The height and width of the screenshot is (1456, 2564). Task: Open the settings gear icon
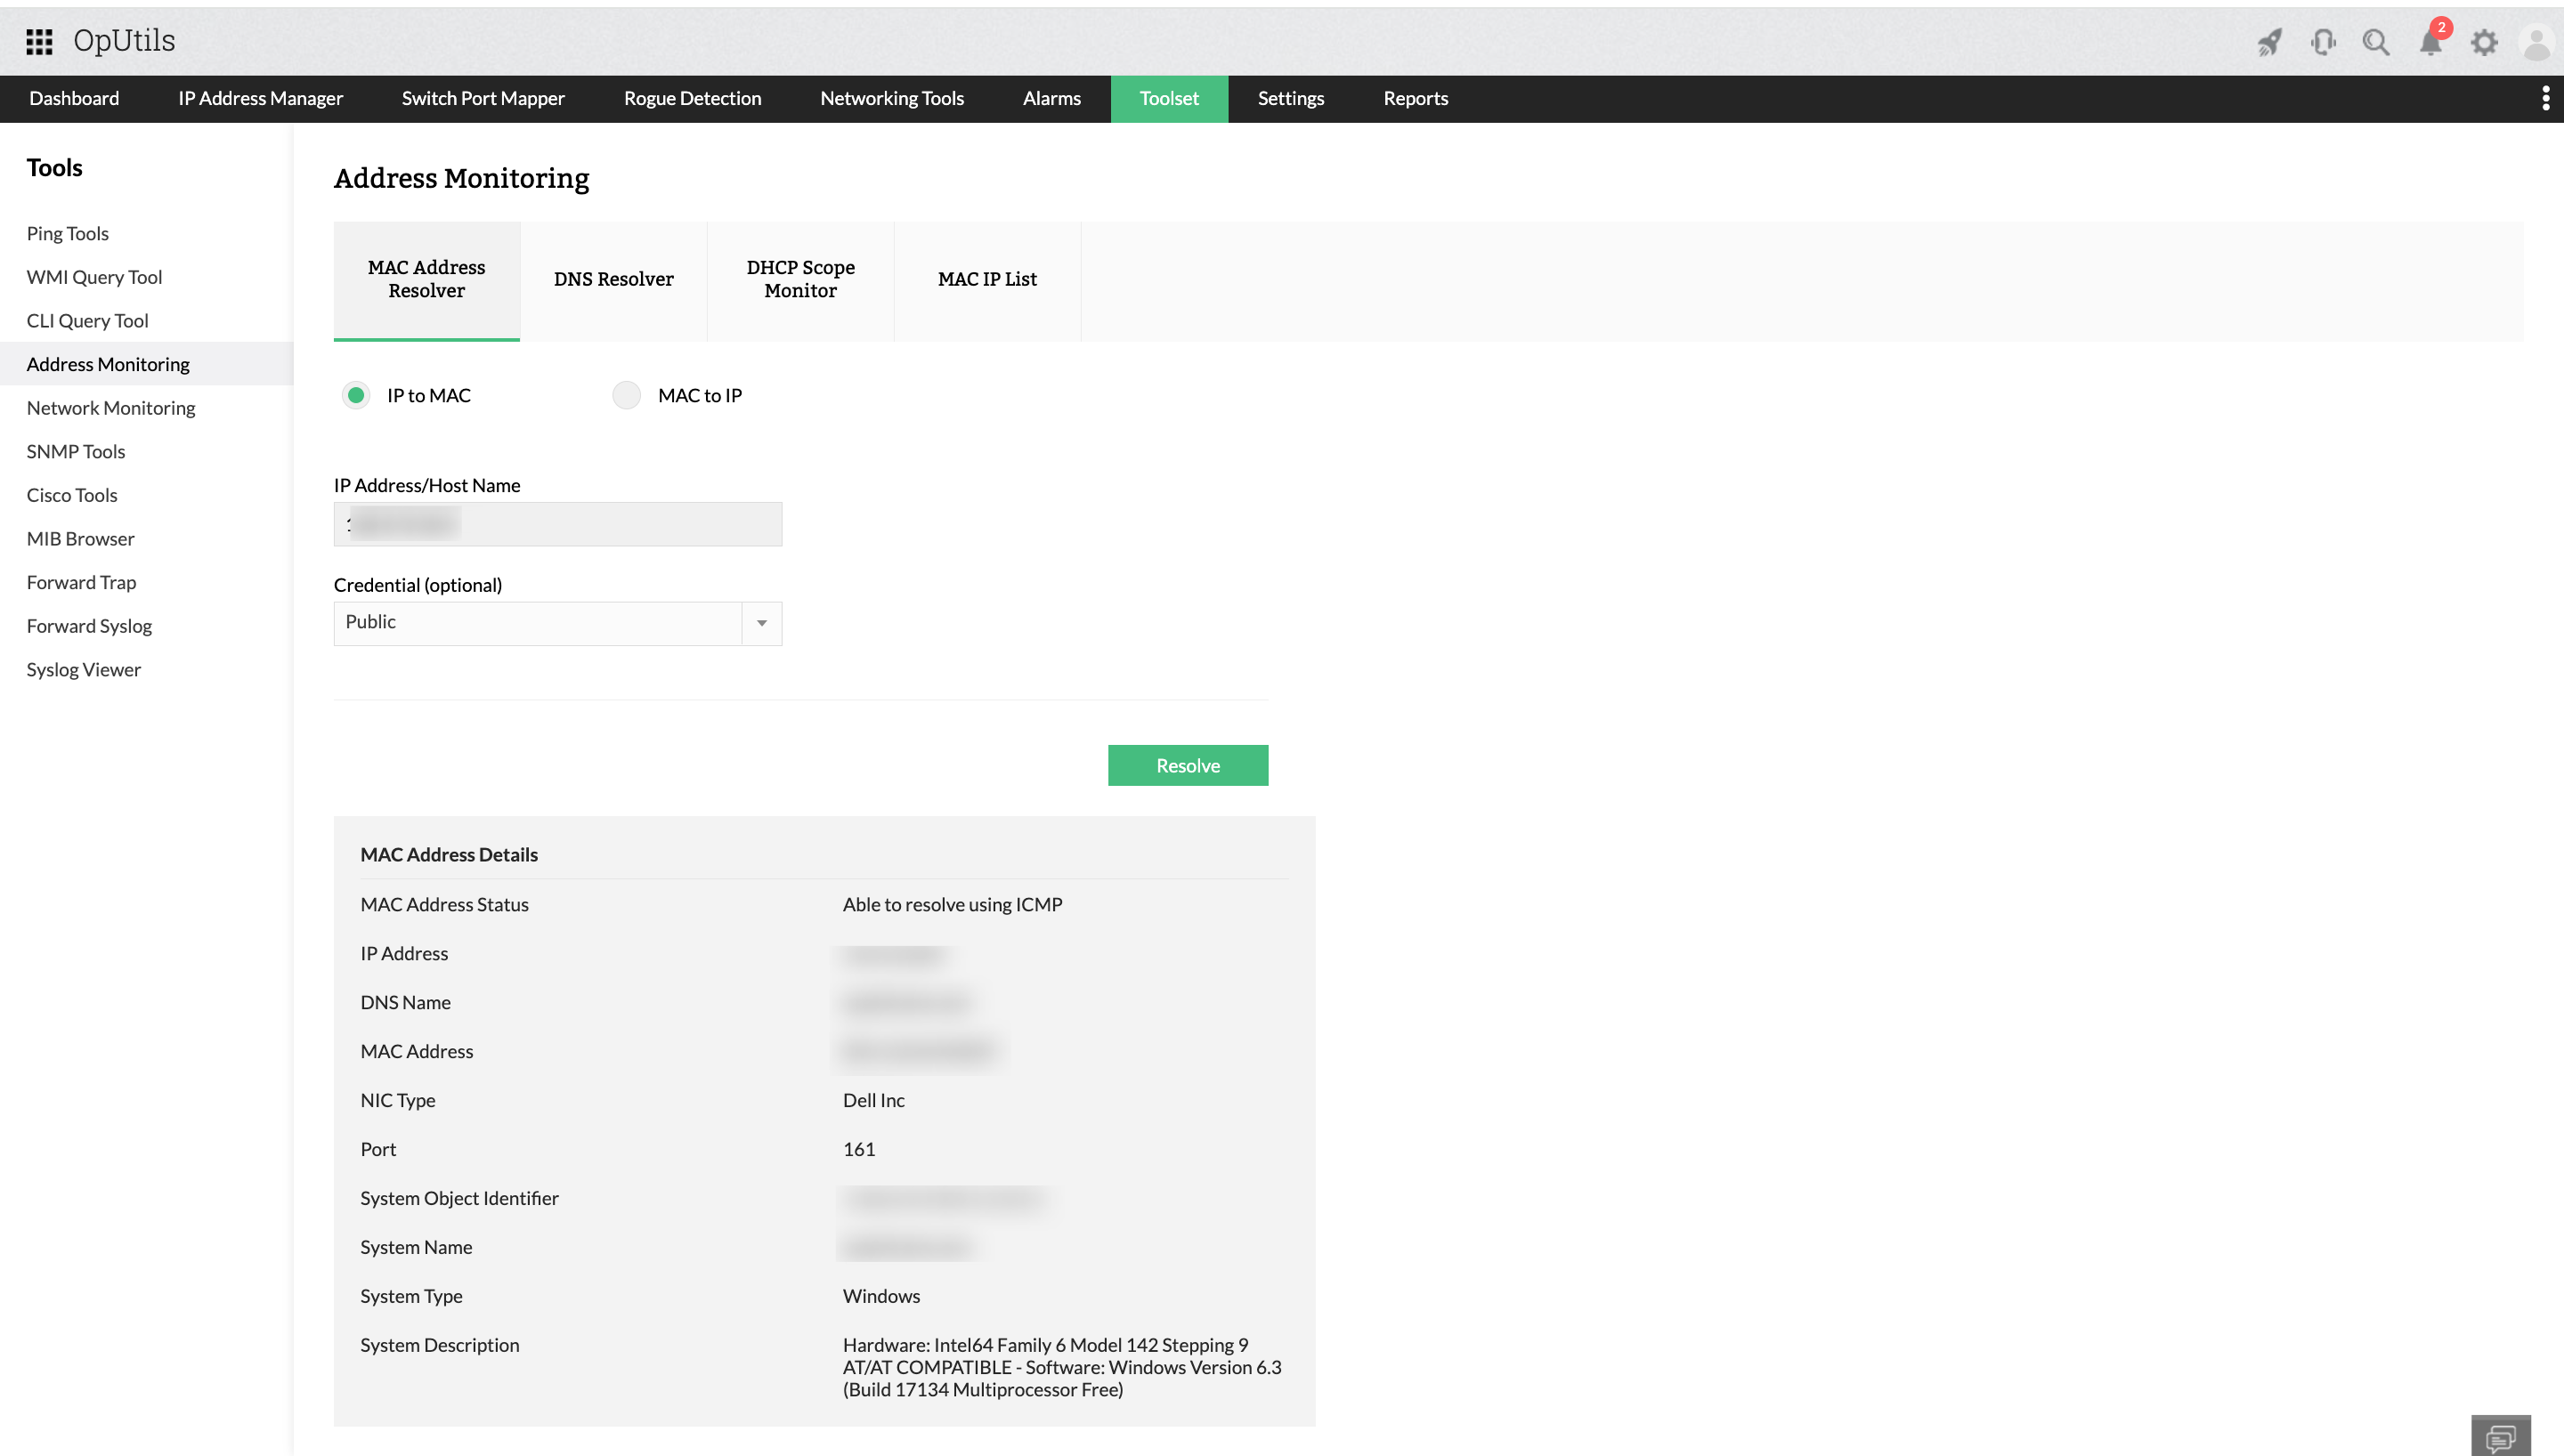coord(2485,42)
